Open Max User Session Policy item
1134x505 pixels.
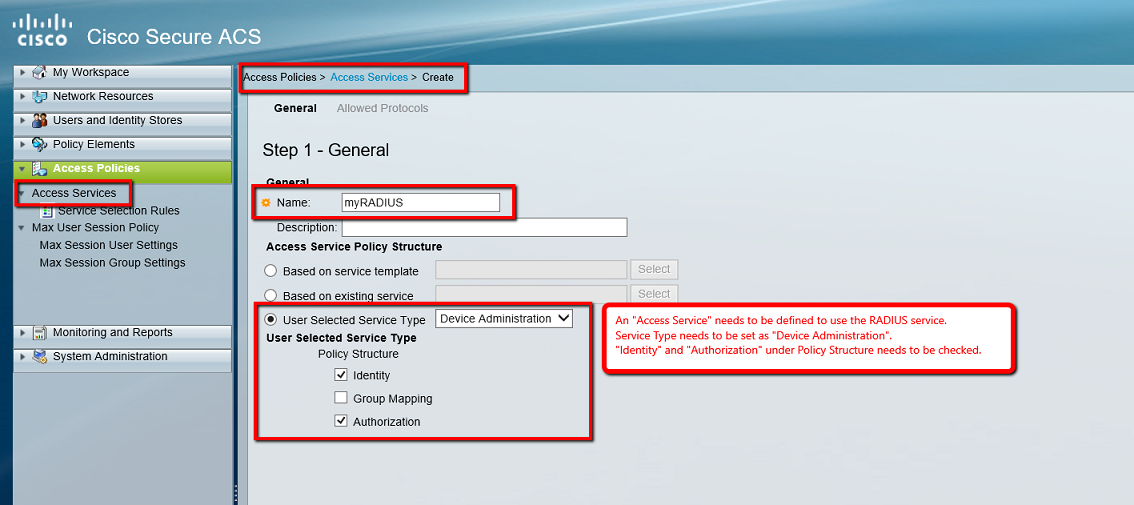[x=95, y=228]
